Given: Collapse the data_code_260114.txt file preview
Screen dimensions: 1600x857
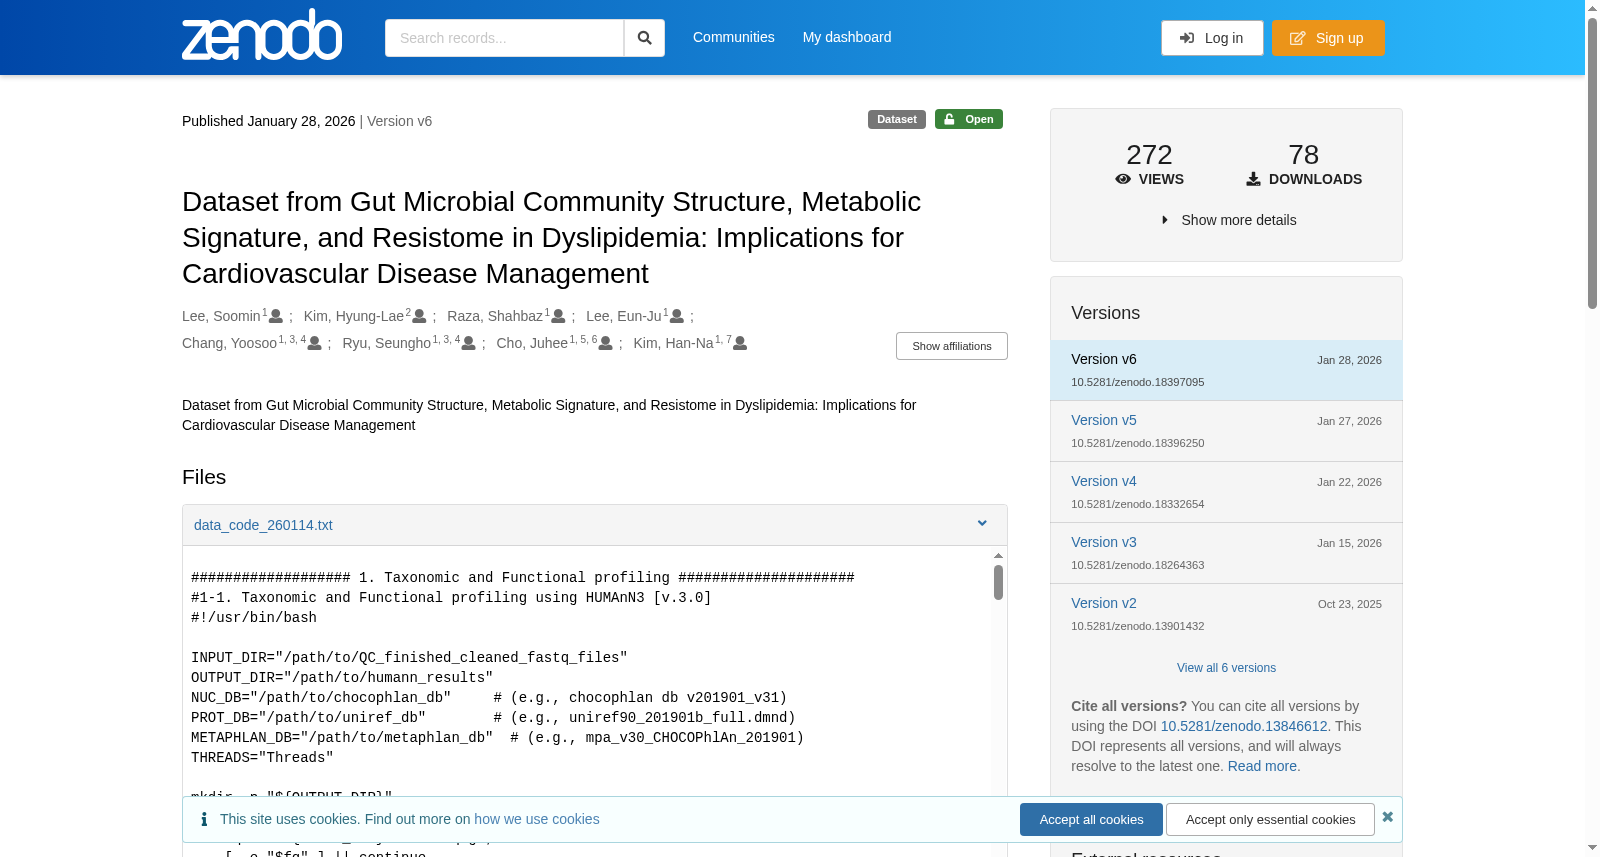Looking at the screenshot, I should [x=982, y=524].
